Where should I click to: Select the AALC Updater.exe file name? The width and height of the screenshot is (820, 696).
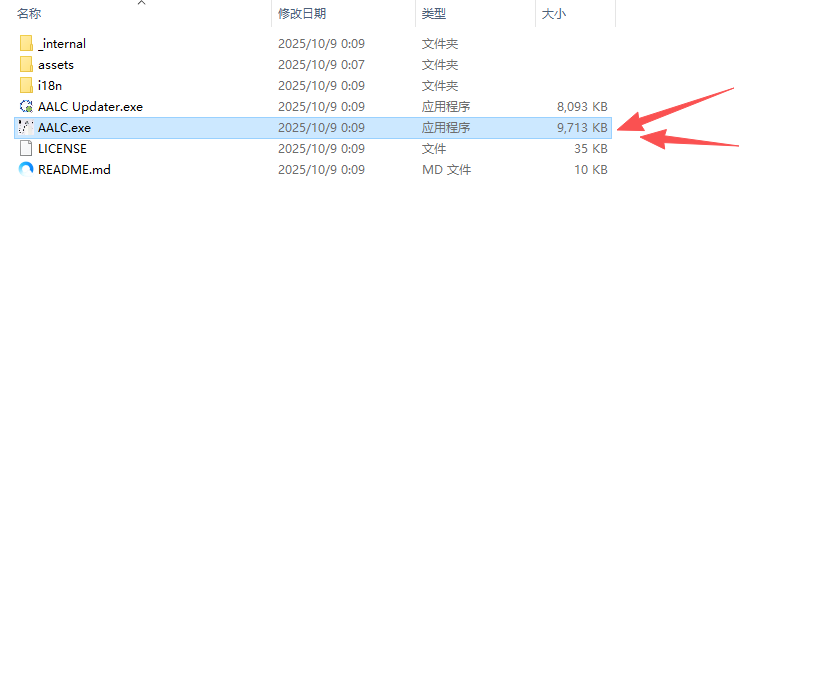(x=90, y=107)
